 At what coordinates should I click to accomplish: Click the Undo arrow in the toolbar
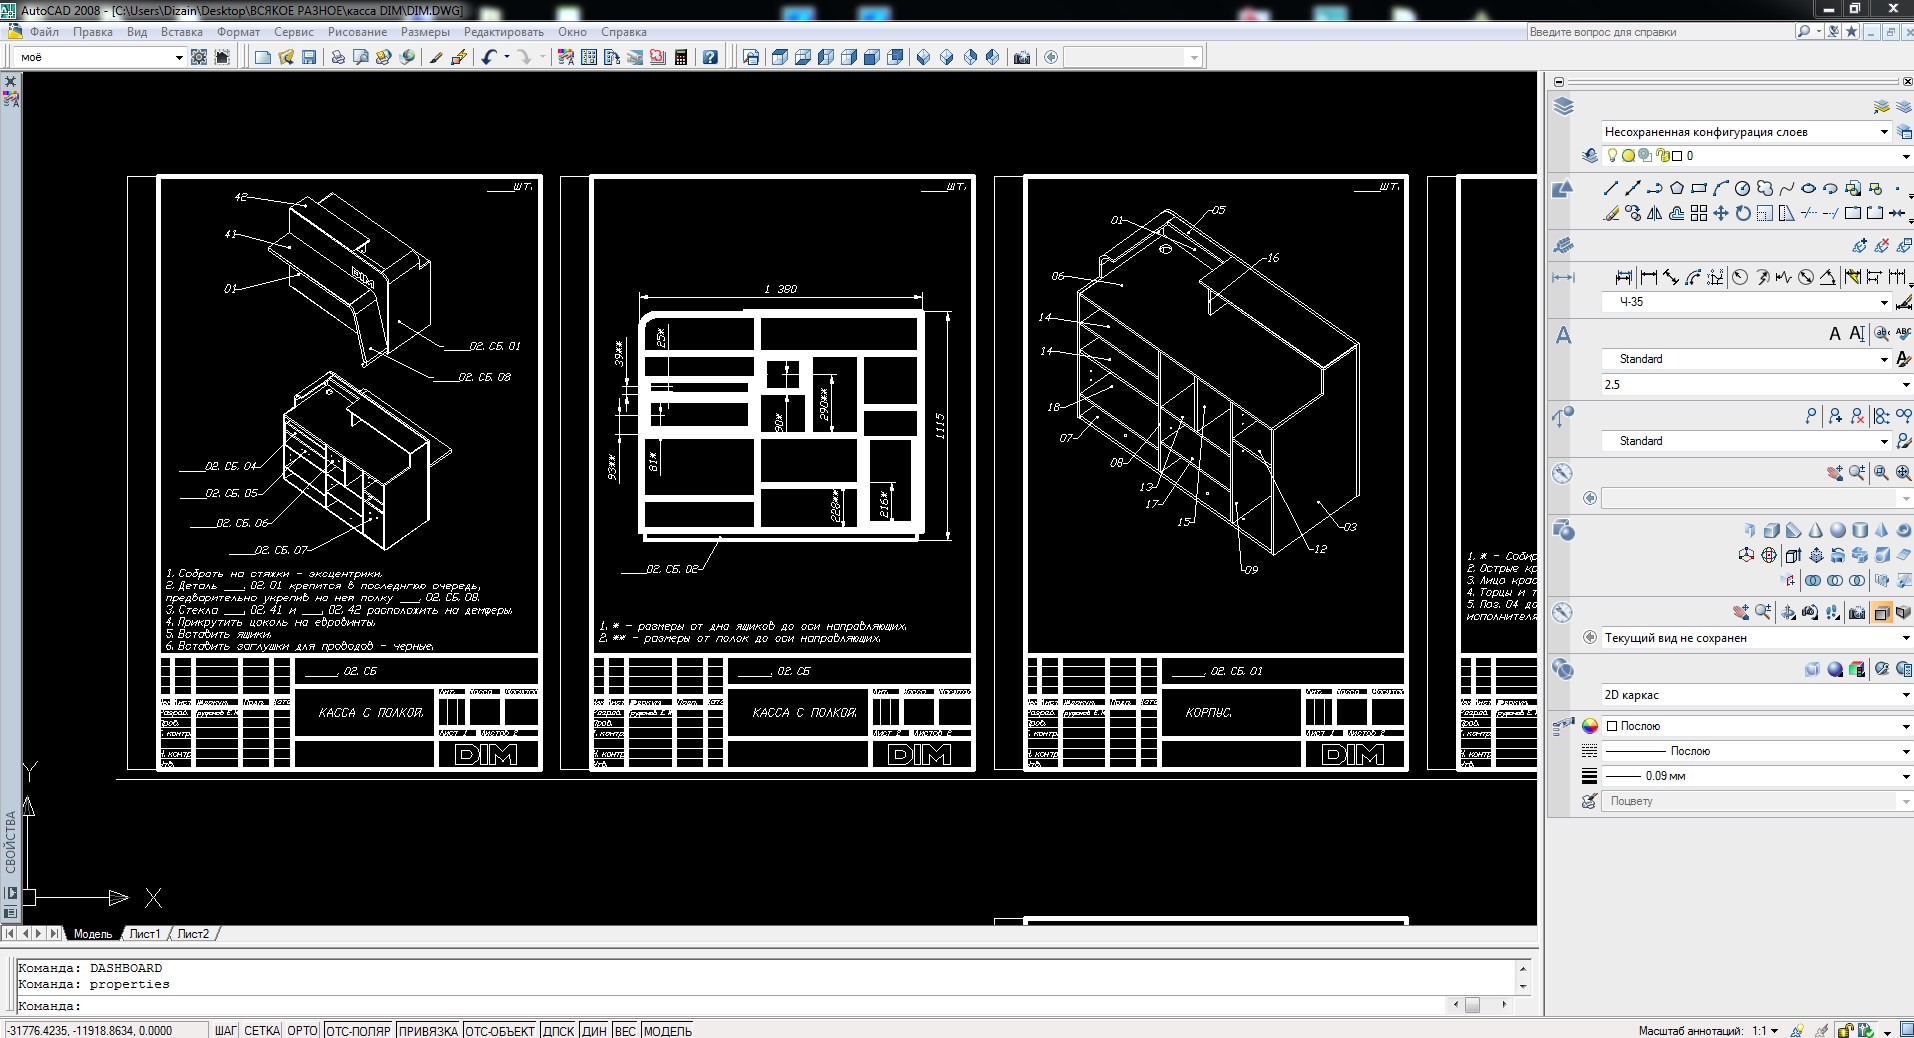(x=488, y=57)
